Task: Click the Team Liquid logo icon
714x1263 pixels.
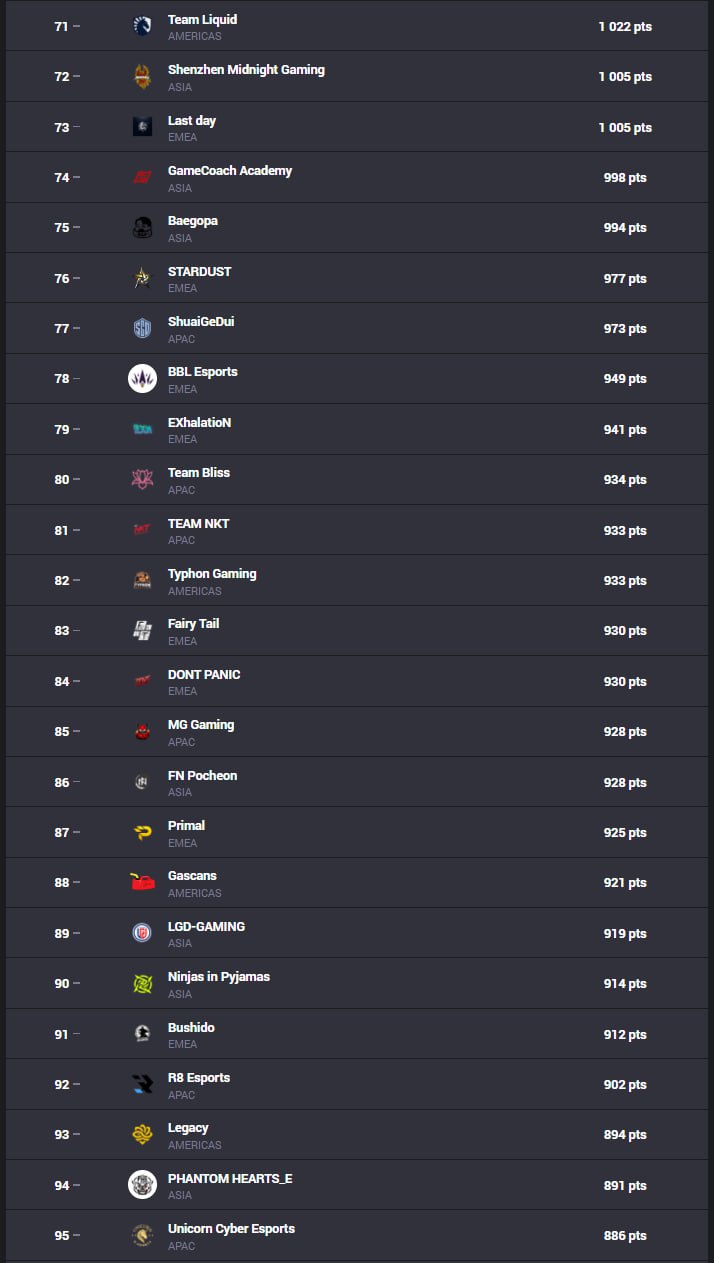Action: [x=142, y=26]
